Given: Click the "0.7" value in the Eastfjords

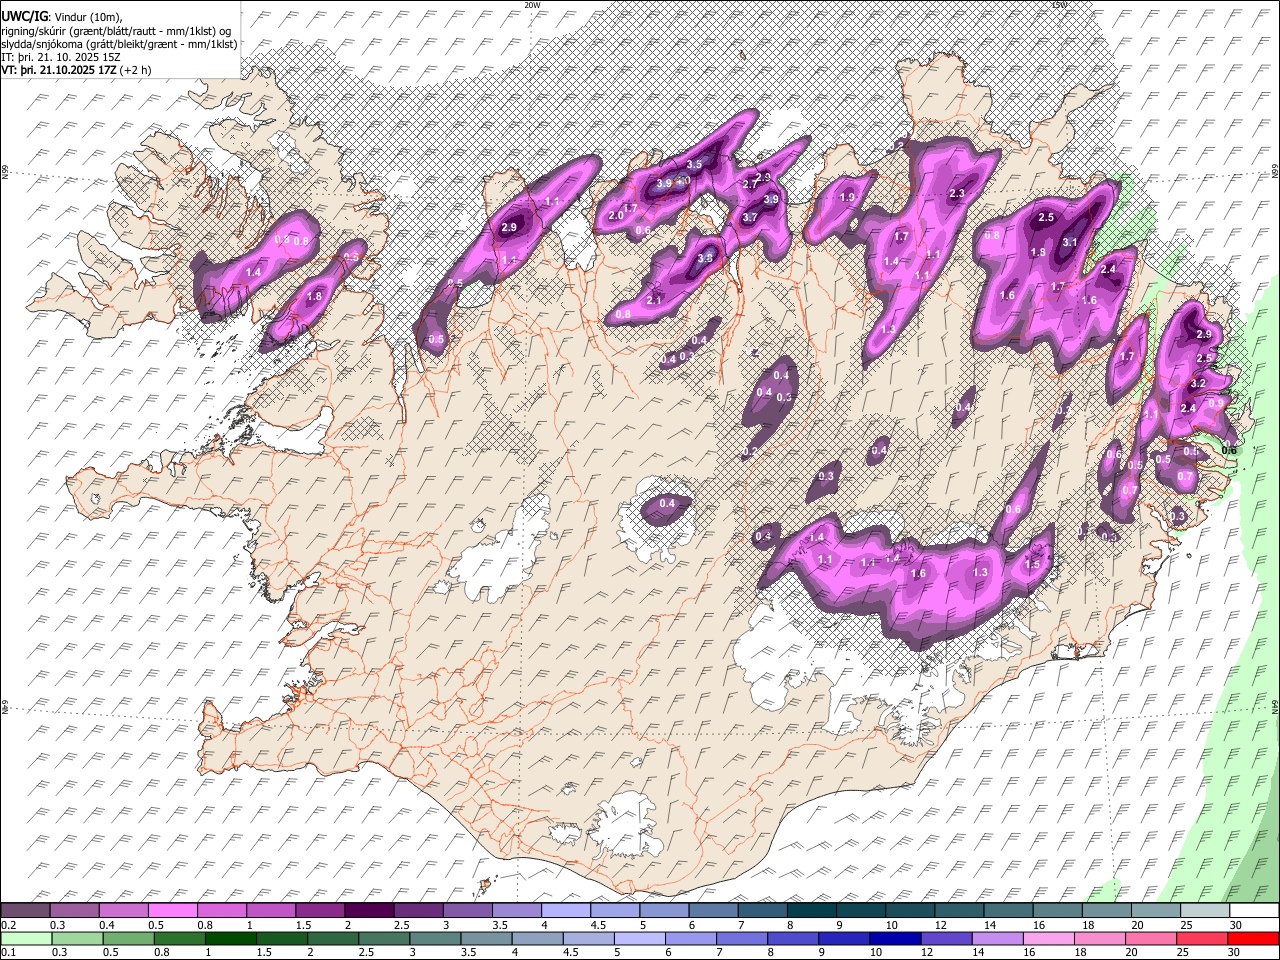Looking at the screenshot, I should pyautogui.click(x=1185, y=477).
